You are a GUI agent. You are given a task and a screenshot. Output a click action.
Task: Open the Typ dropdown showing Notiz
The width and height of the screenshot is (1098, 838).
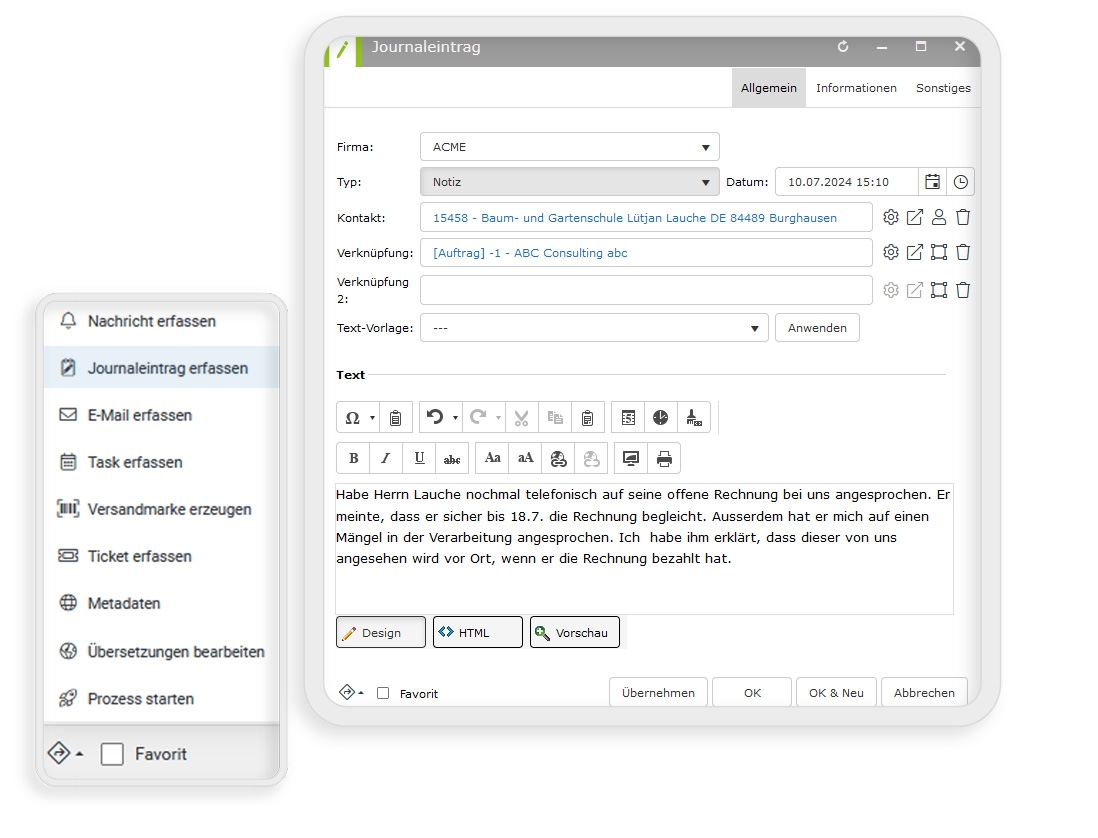pyautogui.click(x=570, y=182)
